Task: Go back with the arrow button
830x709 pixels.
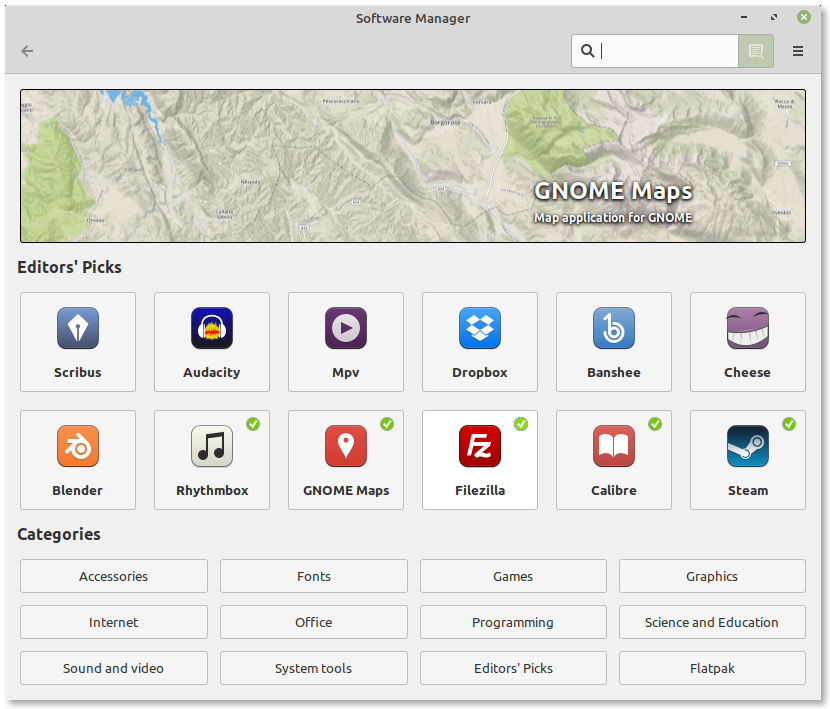Action: tap(27, 51)
